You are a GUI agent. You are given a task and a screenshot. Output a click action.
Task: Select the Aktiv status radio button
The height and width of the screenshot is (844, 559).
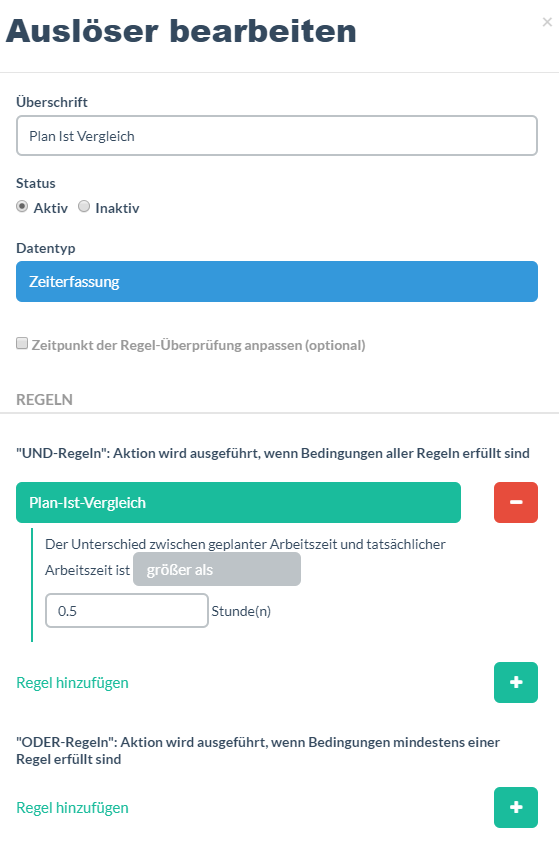(x=22, y=206)
